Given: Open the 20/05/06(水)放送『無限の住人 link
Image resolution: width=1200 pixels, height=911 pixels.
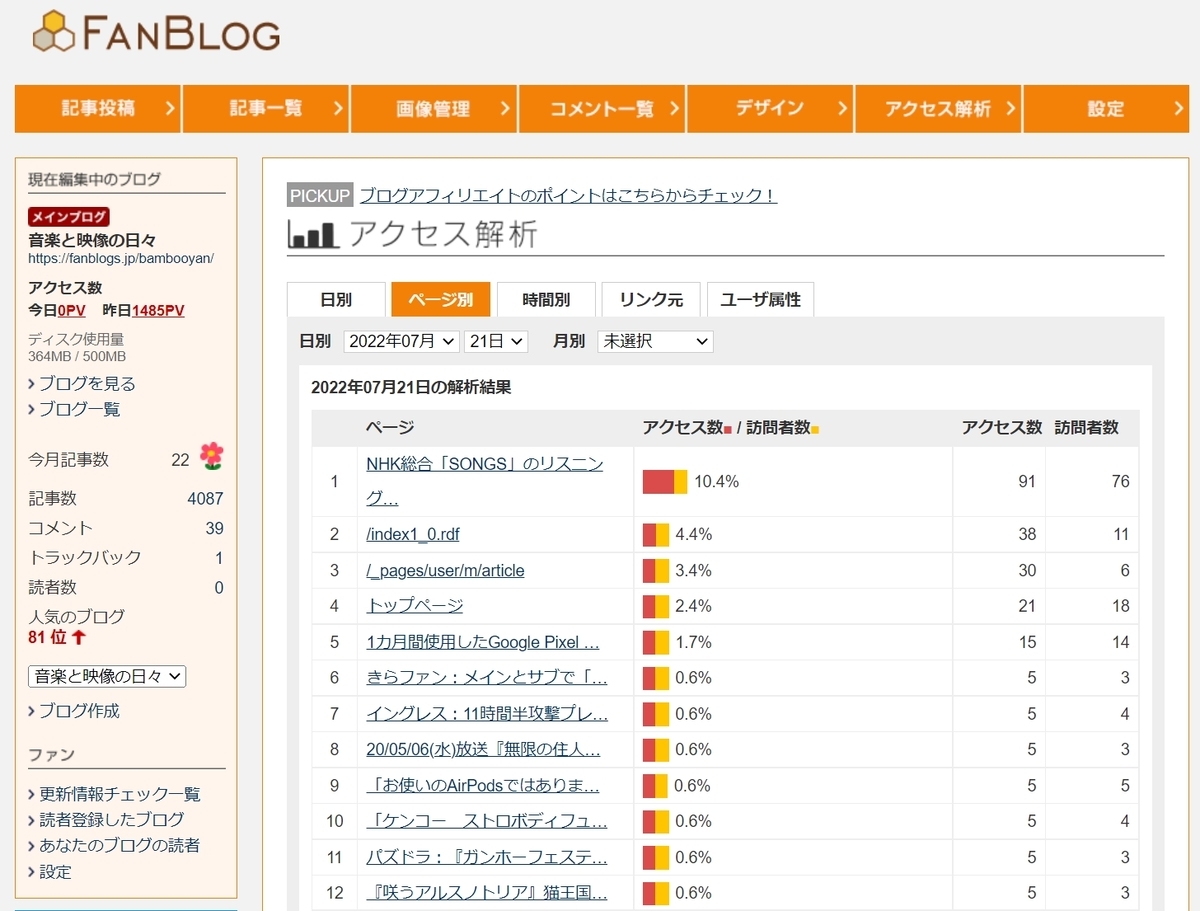Looking at the screenshot, I should pos(483,750).
